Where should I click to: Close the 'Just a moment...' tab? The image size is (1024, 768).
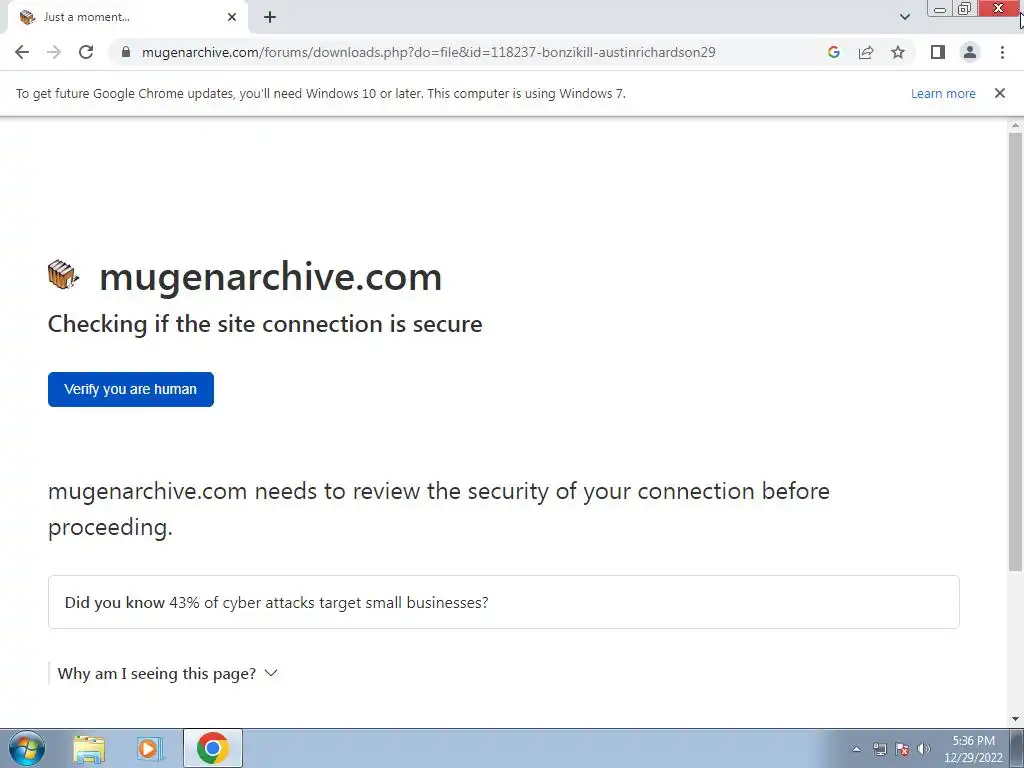[x=232, y=18]
